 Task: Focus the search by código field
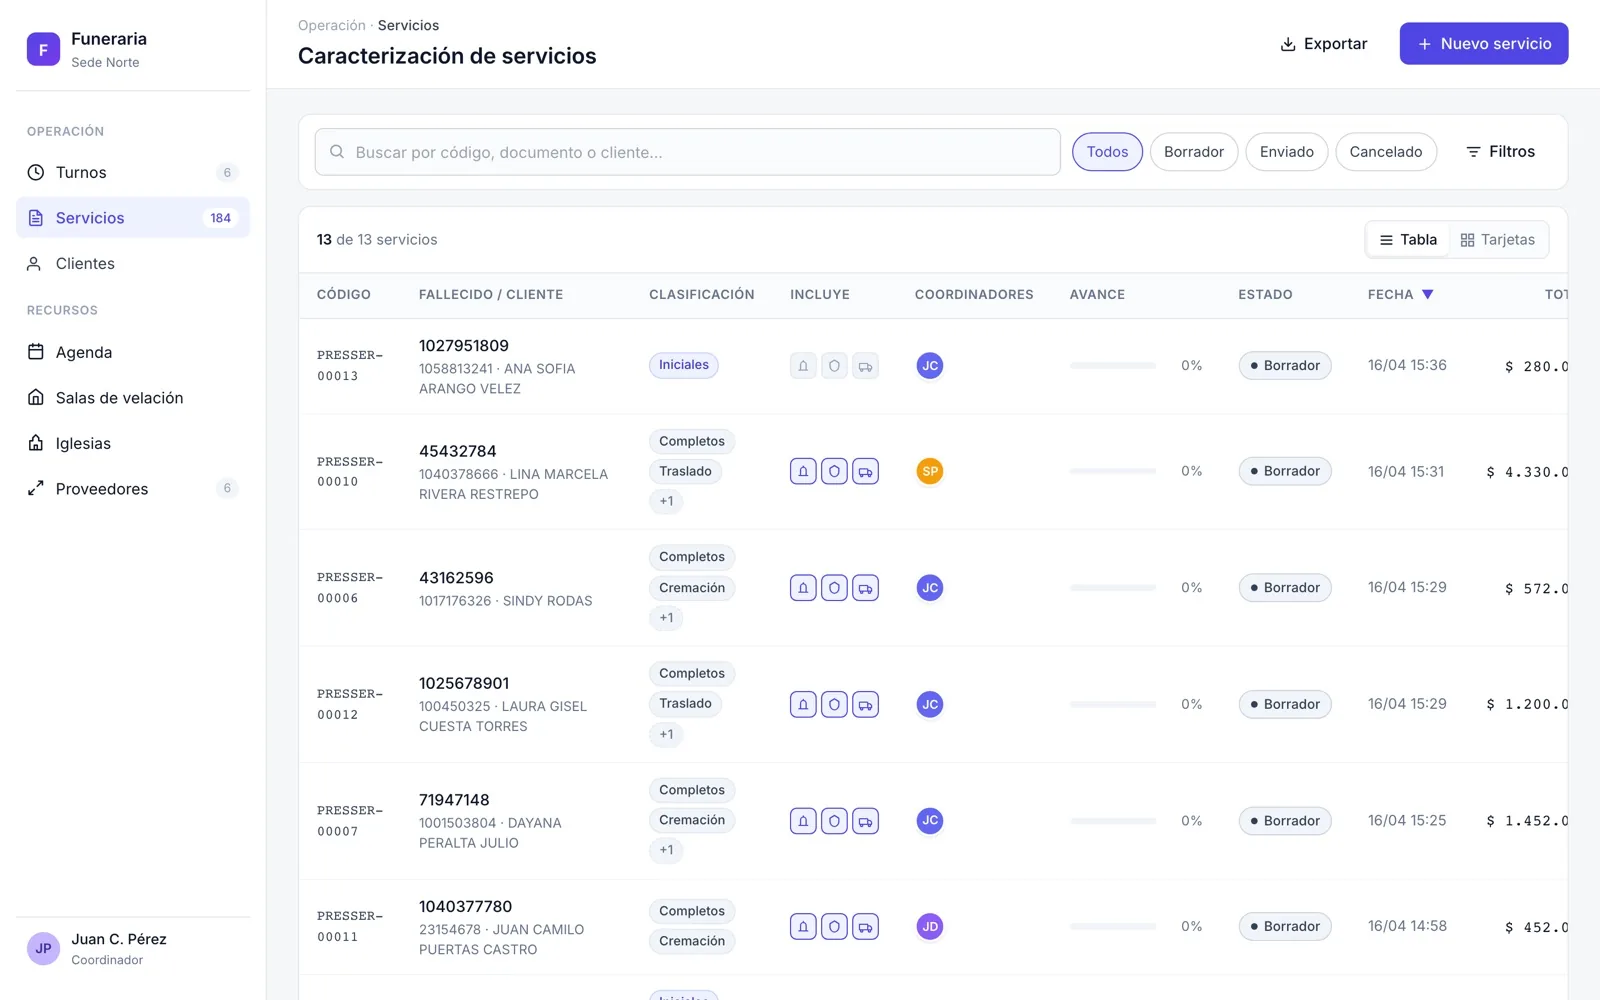pos(688,152)
